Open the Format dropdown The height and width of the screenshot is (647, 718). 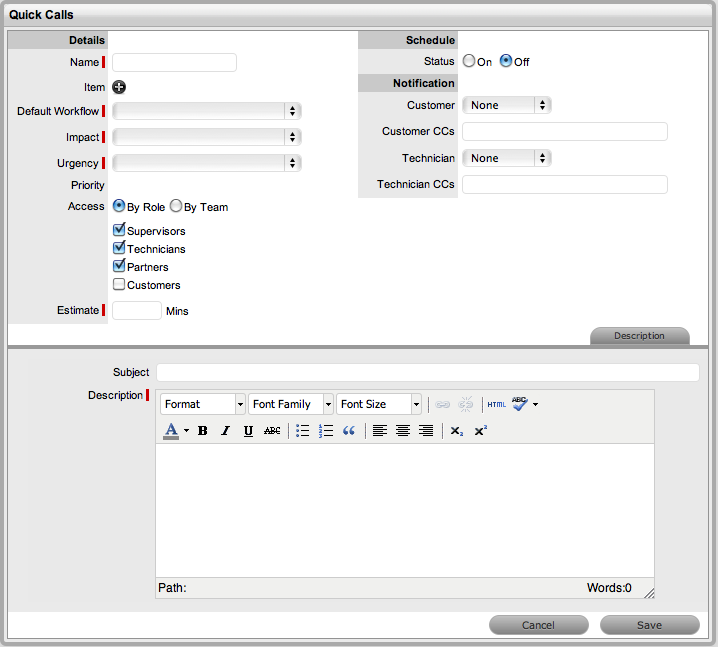(x=203, y=404)
